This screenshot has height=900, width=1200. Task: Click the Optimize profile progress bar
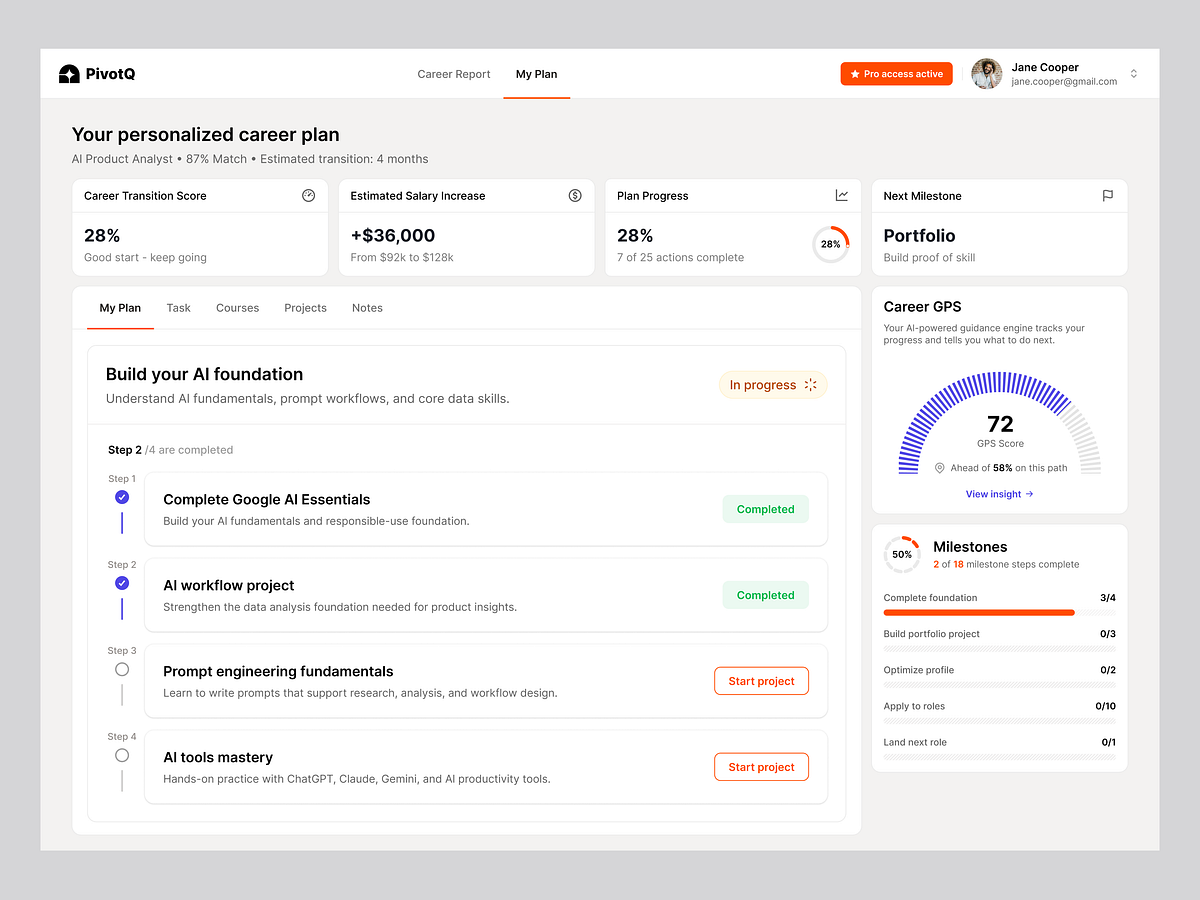(1000, 684)
